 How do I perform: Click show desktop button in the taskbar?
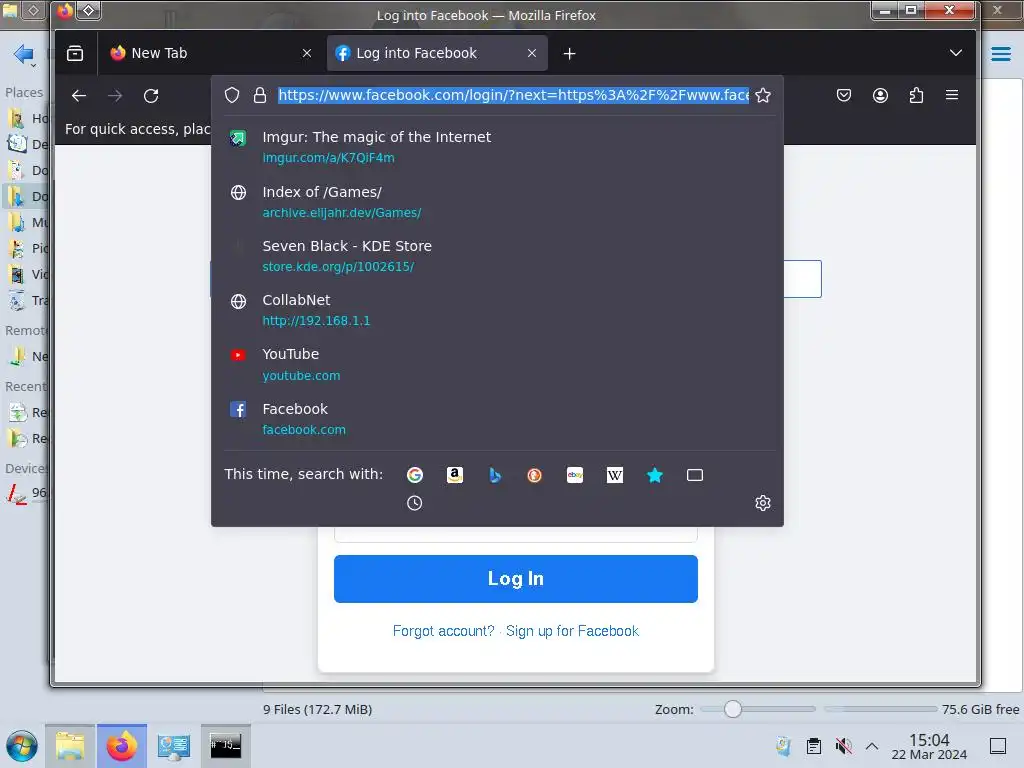(x=998, y=746)
